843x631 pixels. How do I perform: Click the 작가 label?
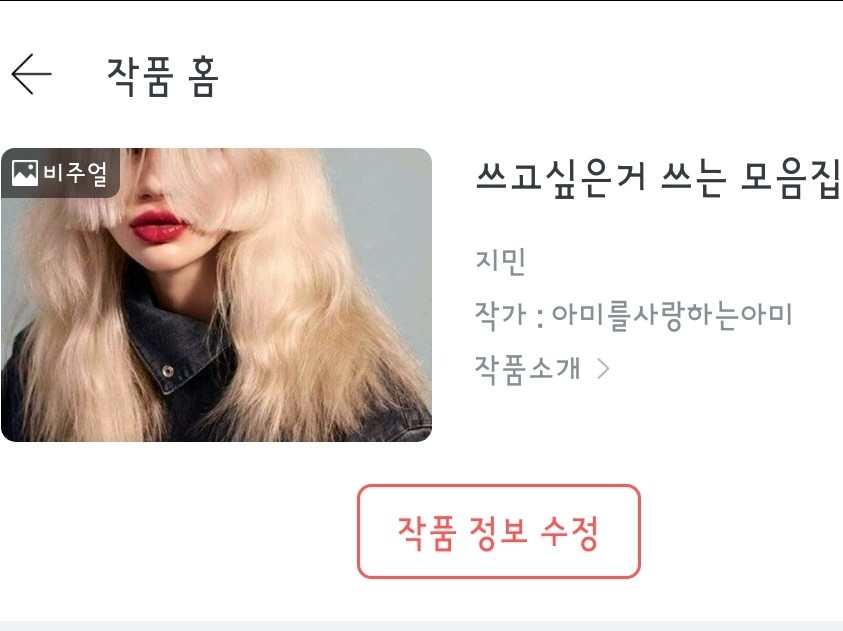(500, 315)
